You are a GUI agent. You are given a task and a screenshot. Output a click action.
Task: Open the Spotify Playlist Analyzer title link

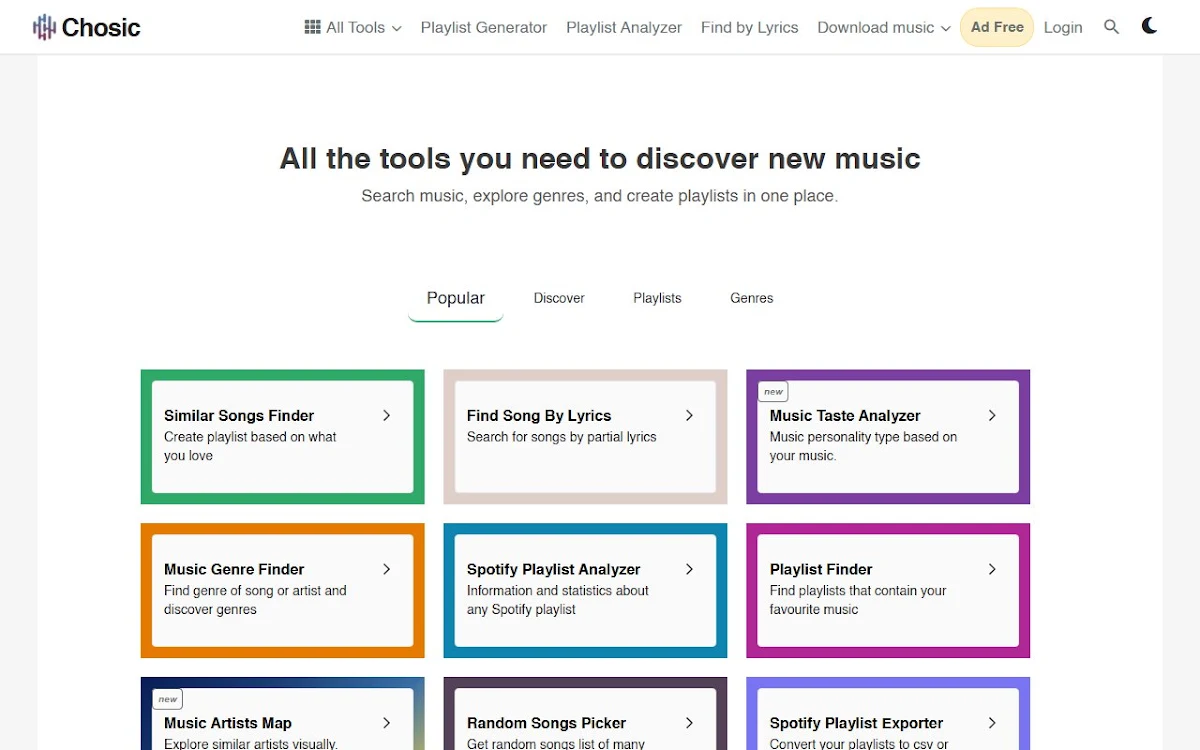pyautogui.click(x=554, y=570)
